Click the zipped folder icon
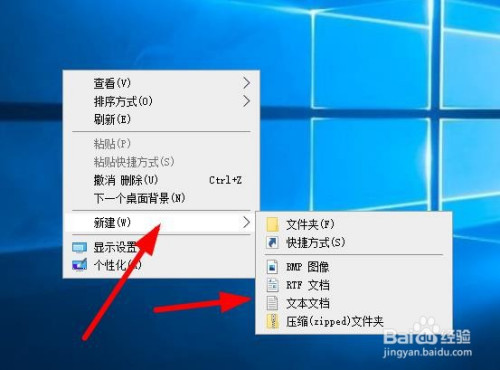This screenshot has height=370, width=500. tap(272, 321)
